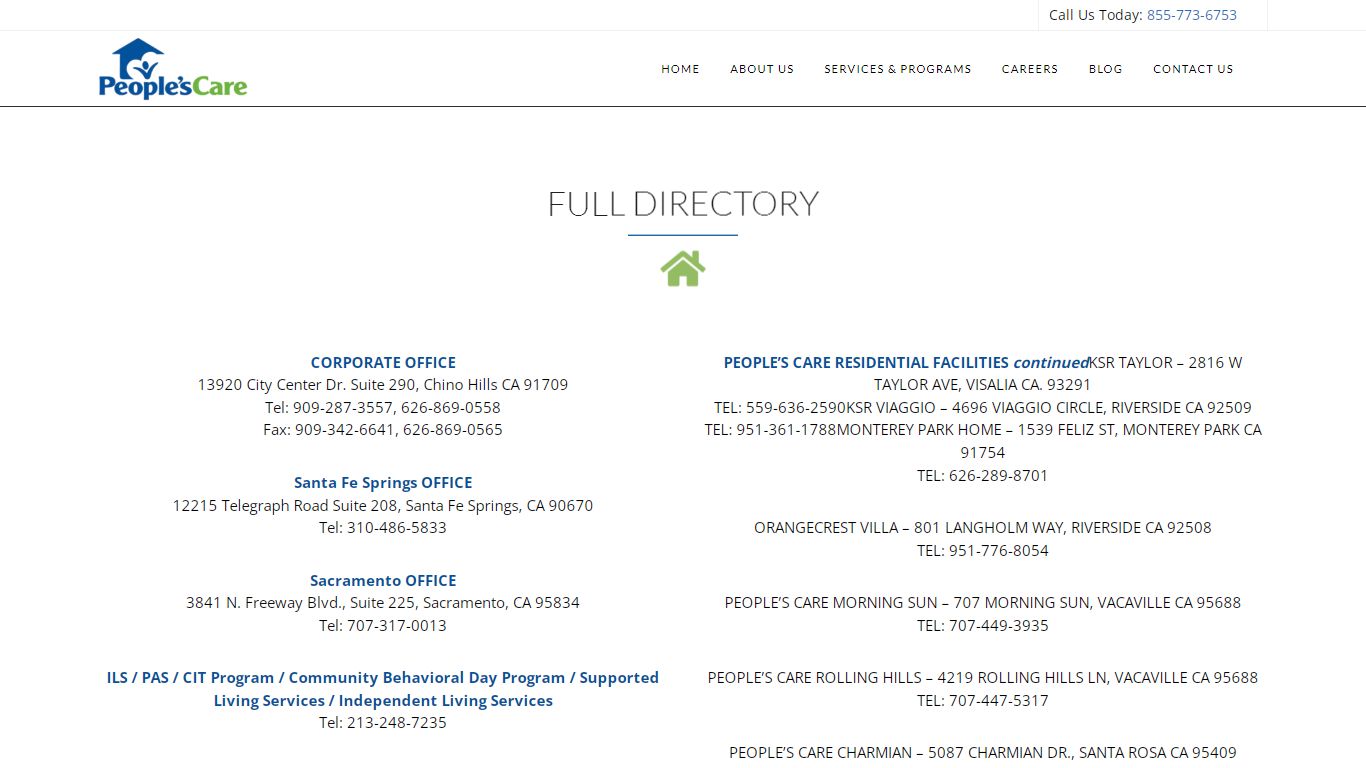This screenshot has width=1366, height=768.
Task: Click the first Tel 707-317-0013 line
Action: 383,625
